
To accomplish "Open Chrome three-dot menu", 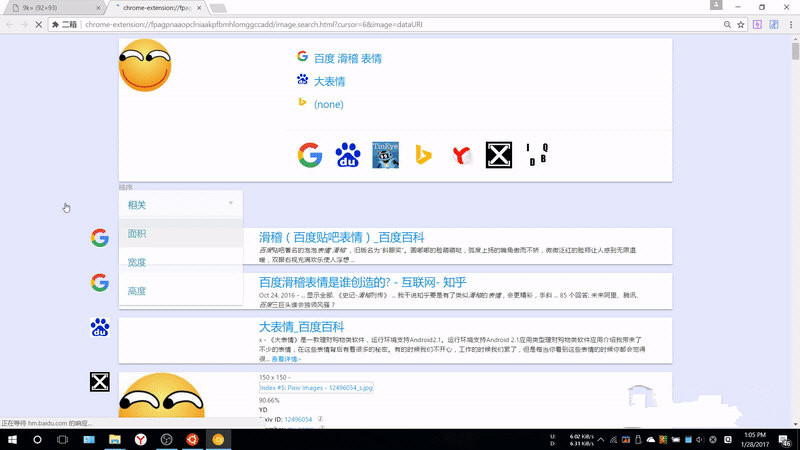I will pos(791,24).
